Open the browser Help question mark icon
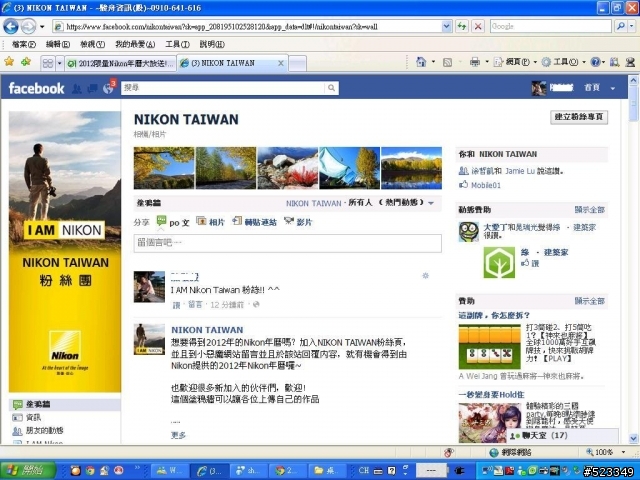The height and width of the screenshot is (480, 640). [x=596, y=62]
